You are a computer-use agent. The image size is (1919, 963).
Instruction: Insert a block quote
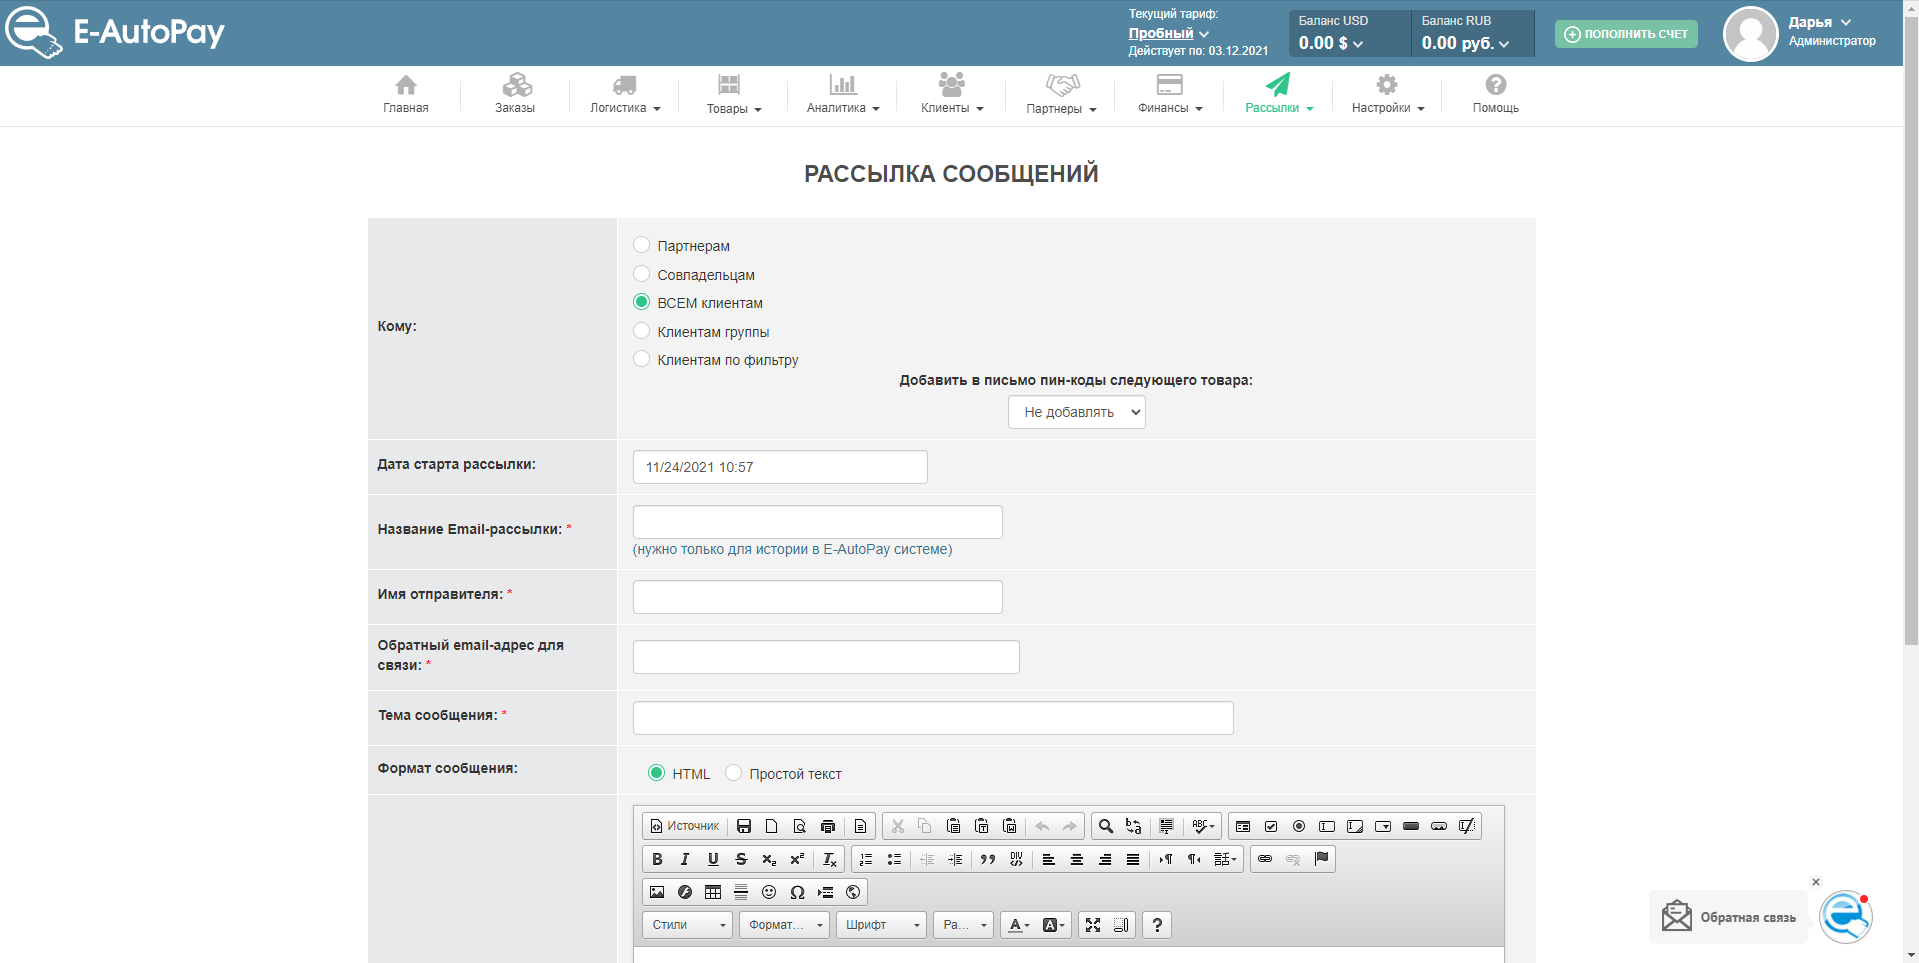coord(988,859)
